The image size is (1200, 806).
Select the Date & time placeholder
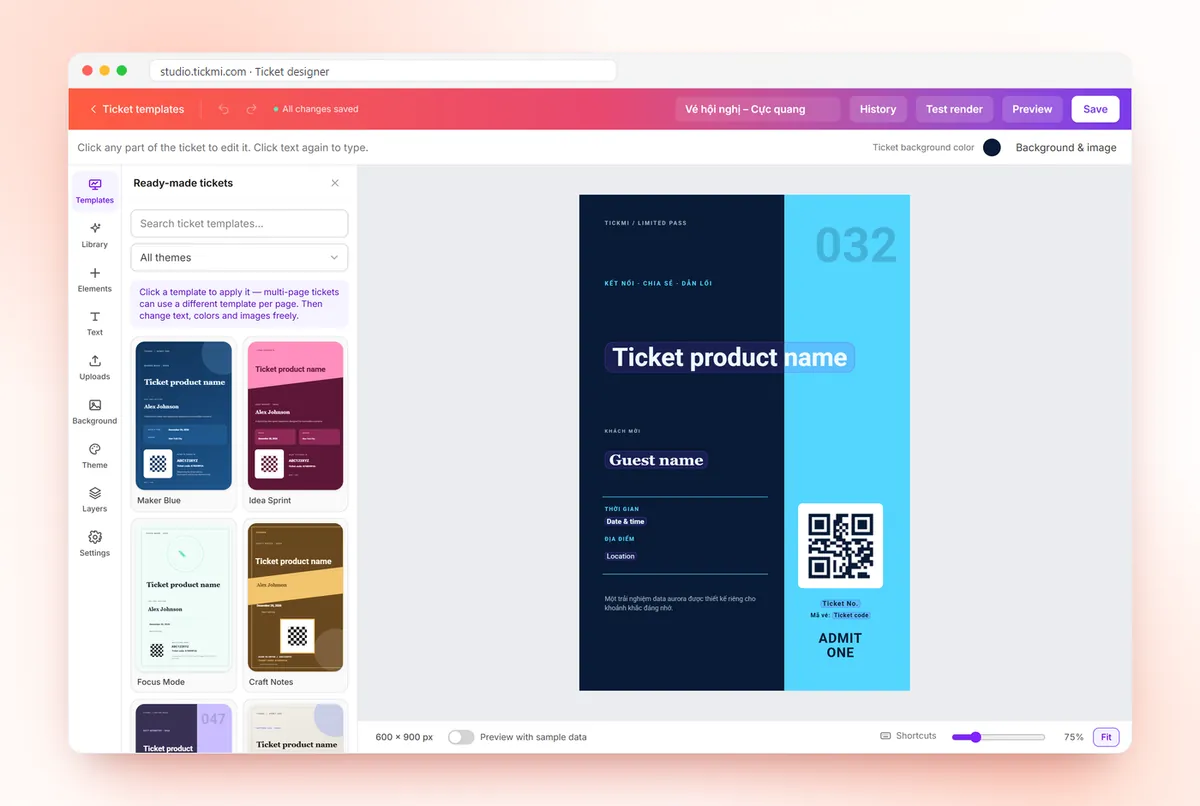pyautogui.click(x=625, y=522)
